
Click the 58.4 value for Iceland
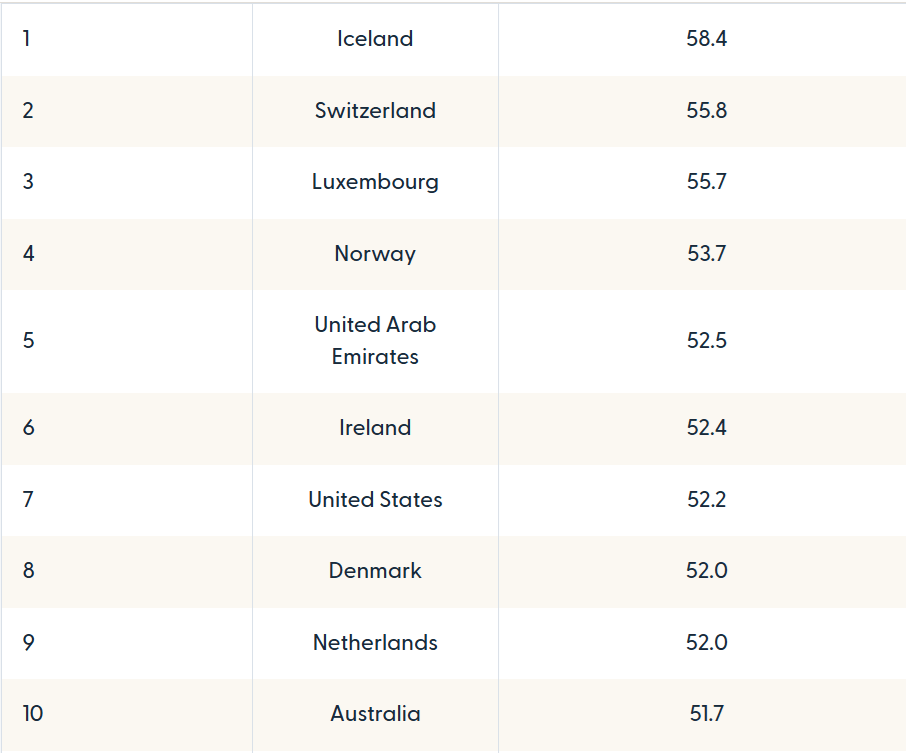tap(706, 39)
